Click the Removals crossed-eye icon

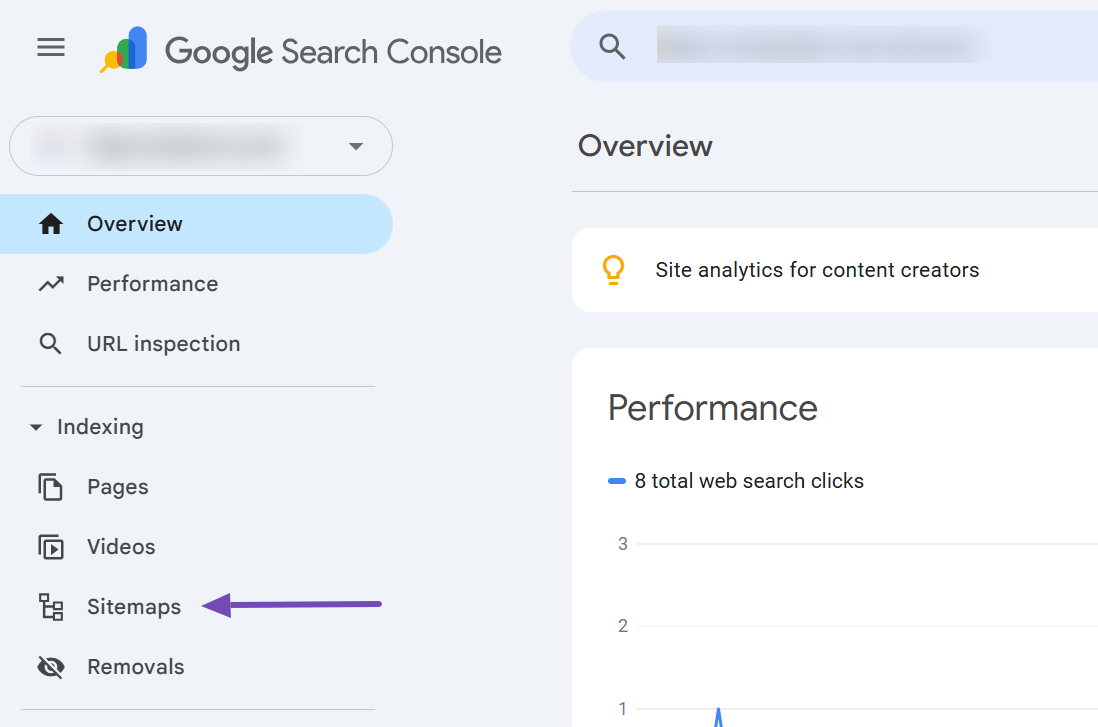click(x=50, y=667)
